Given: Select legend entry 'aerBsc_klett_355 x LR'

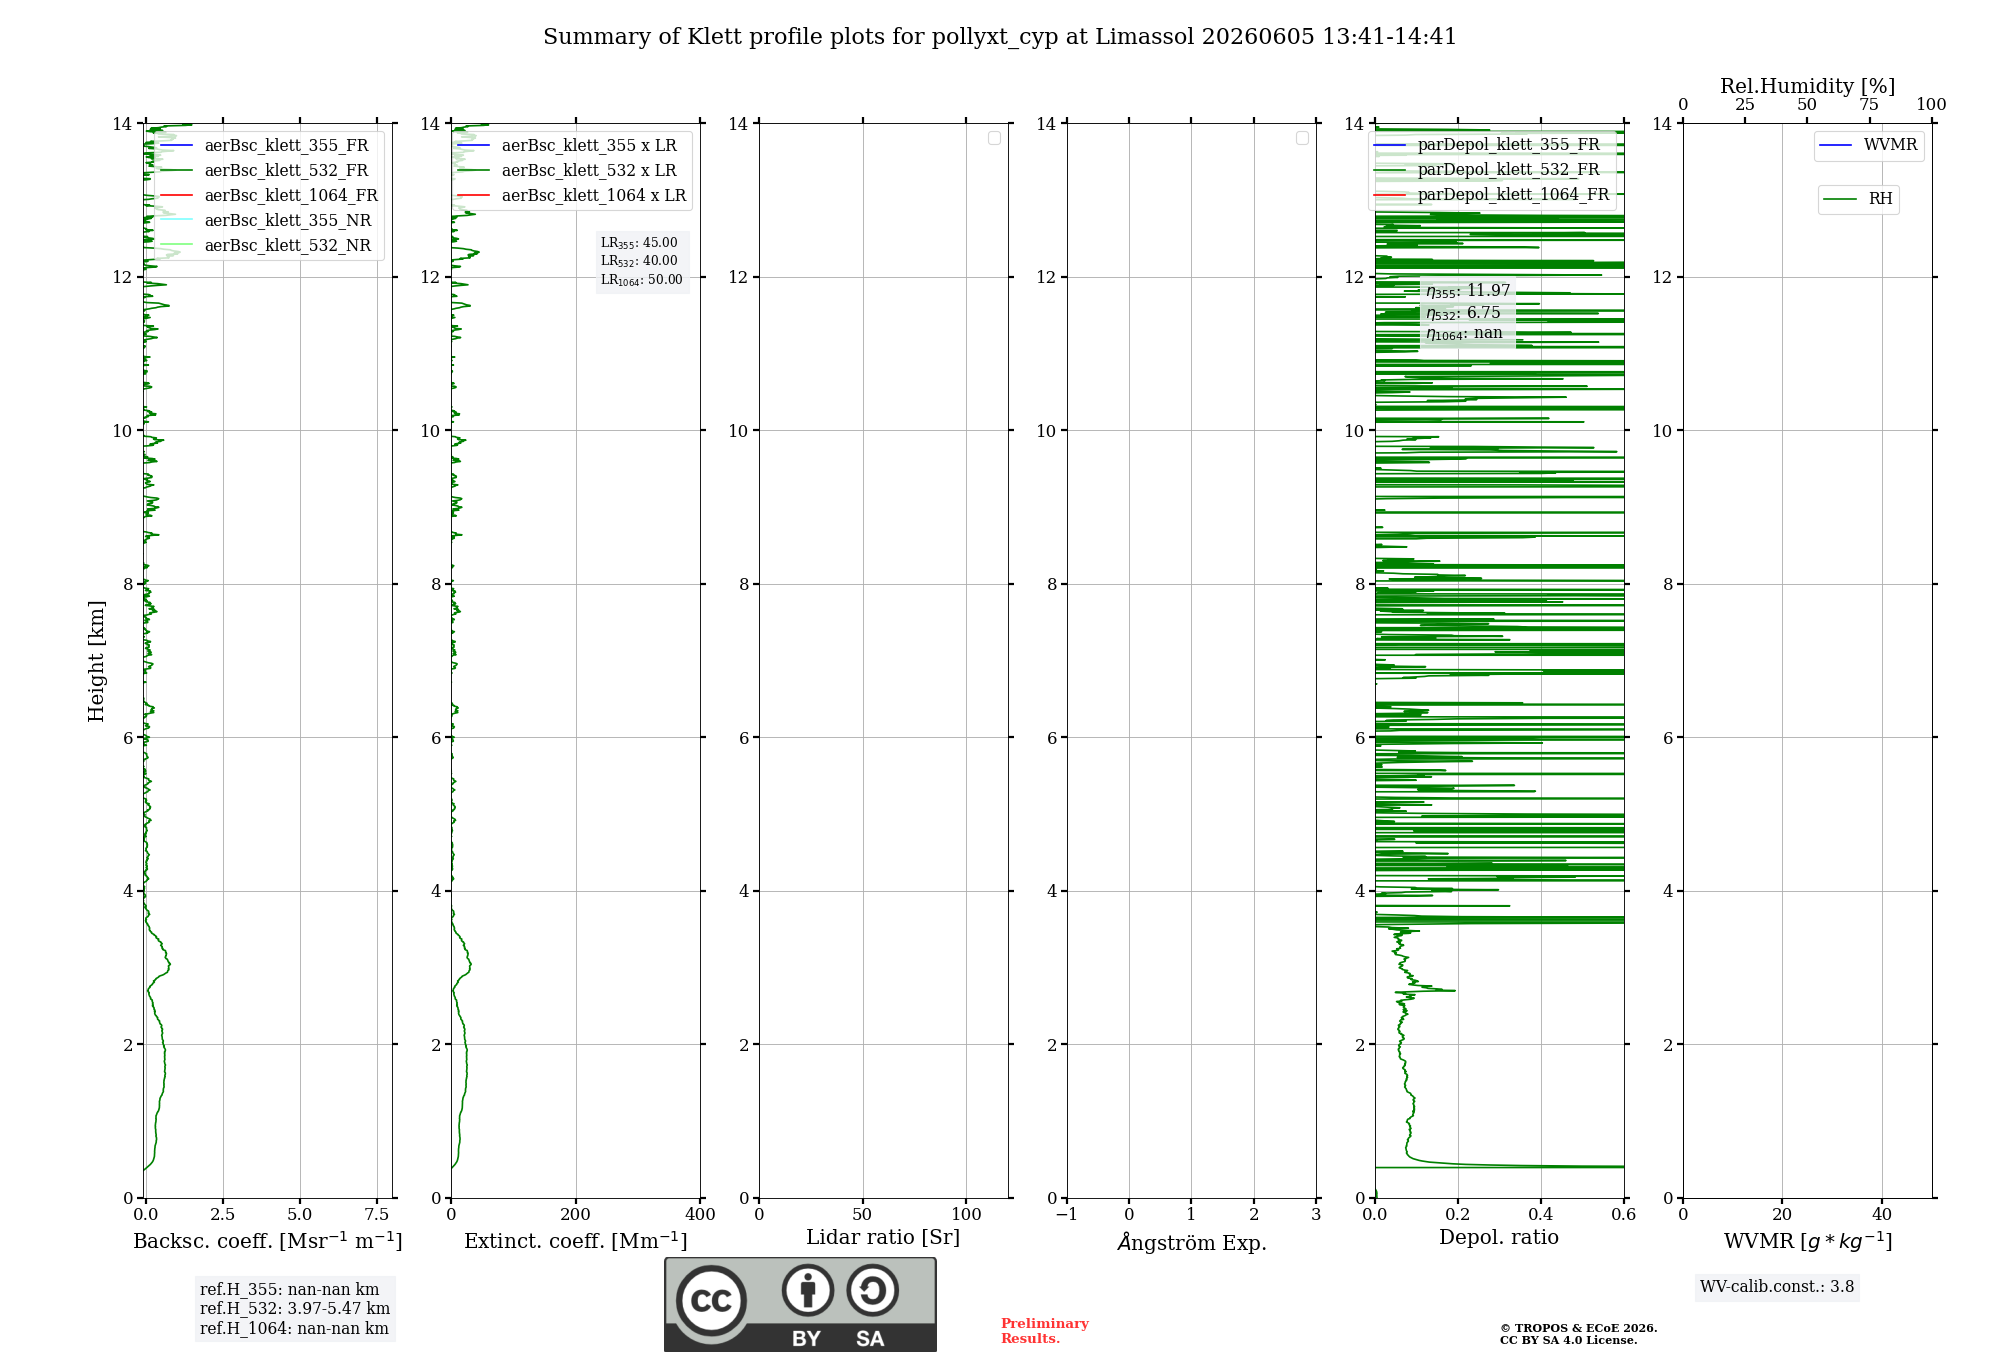Looking at the screenshot, I should tap(589, 146).
